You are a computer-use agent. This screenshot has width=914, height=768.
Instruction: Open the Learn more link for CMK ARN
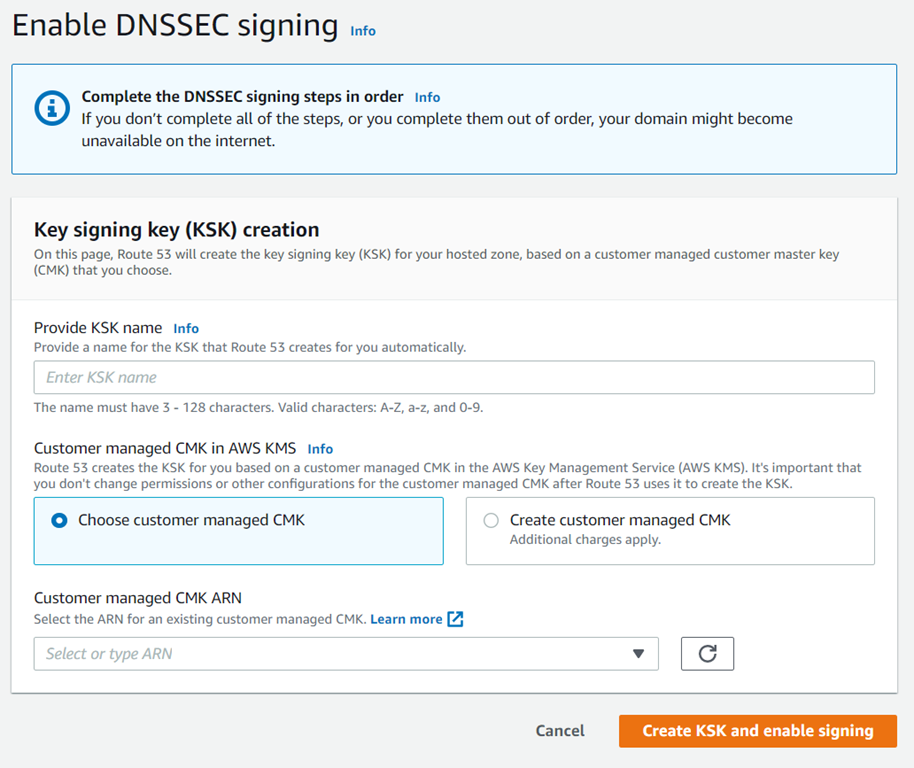[x=406, y=619]
